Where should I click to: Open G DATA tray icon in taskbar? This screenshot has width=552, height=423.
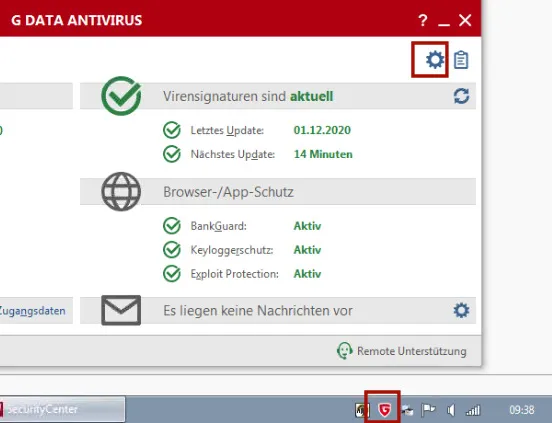pos(384,410)
